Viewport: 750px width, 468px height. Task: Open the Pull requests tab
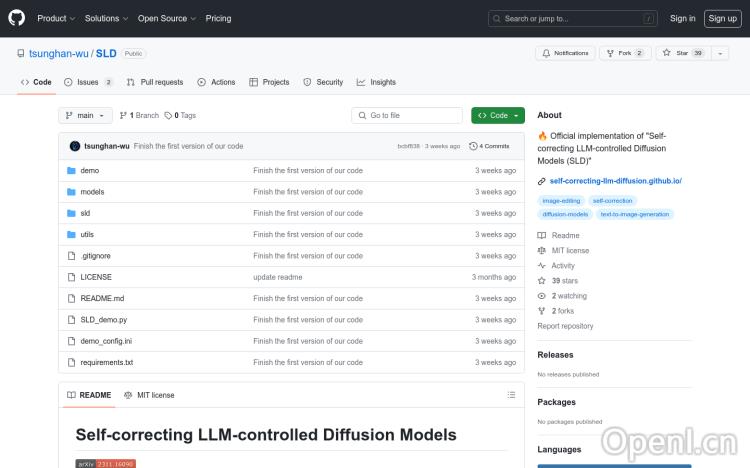click(x=154, y=82)
